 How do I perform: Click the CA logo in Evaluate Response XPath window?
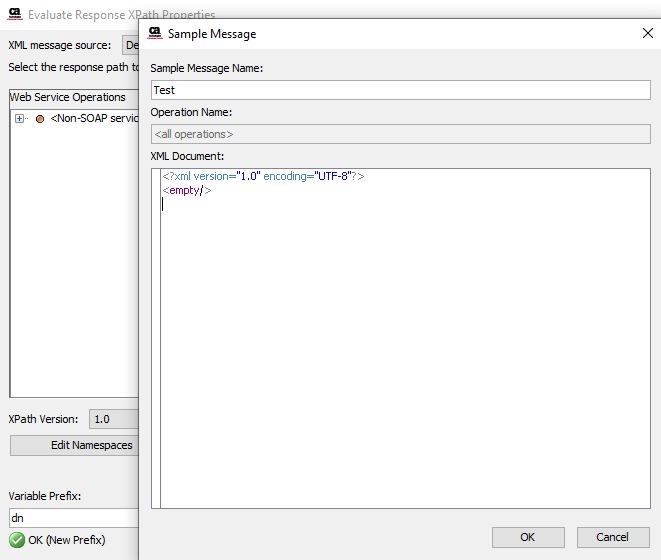point(15,16)
